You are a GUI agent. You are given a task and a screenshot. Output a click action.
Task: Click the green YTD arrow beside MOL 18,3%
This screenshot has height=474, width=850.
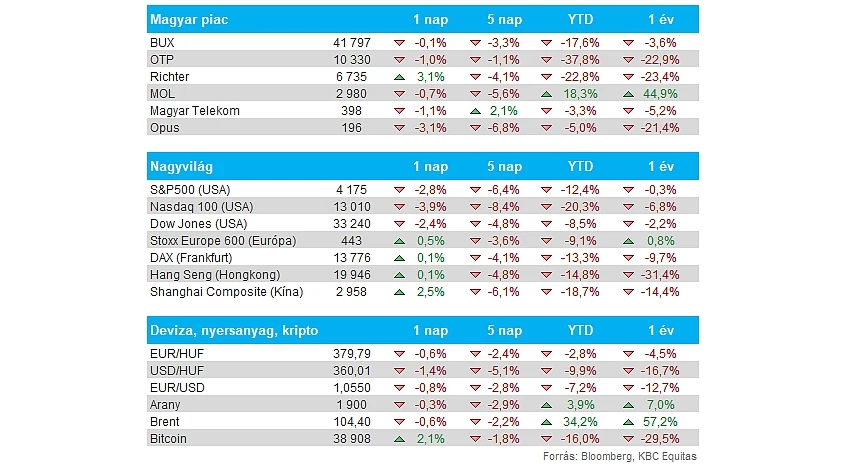tap(546, 94)
